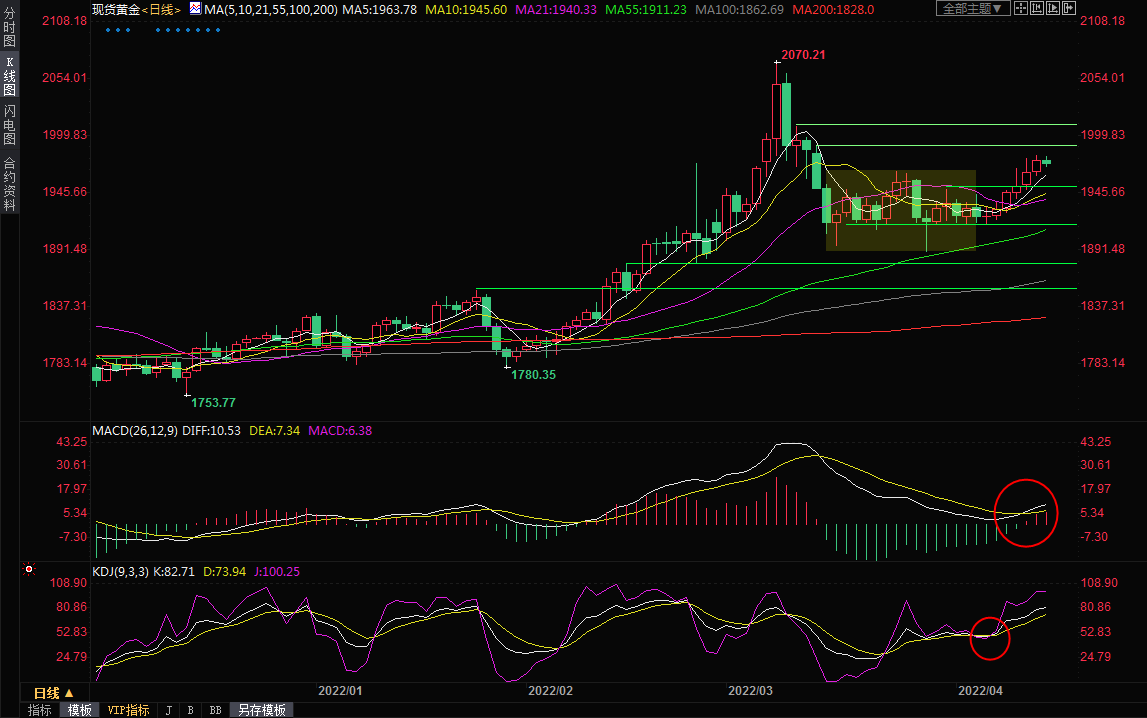This screenshot has width=1147, height=718.
Task: Select the 模板 bottom tab
Action: 80,710
